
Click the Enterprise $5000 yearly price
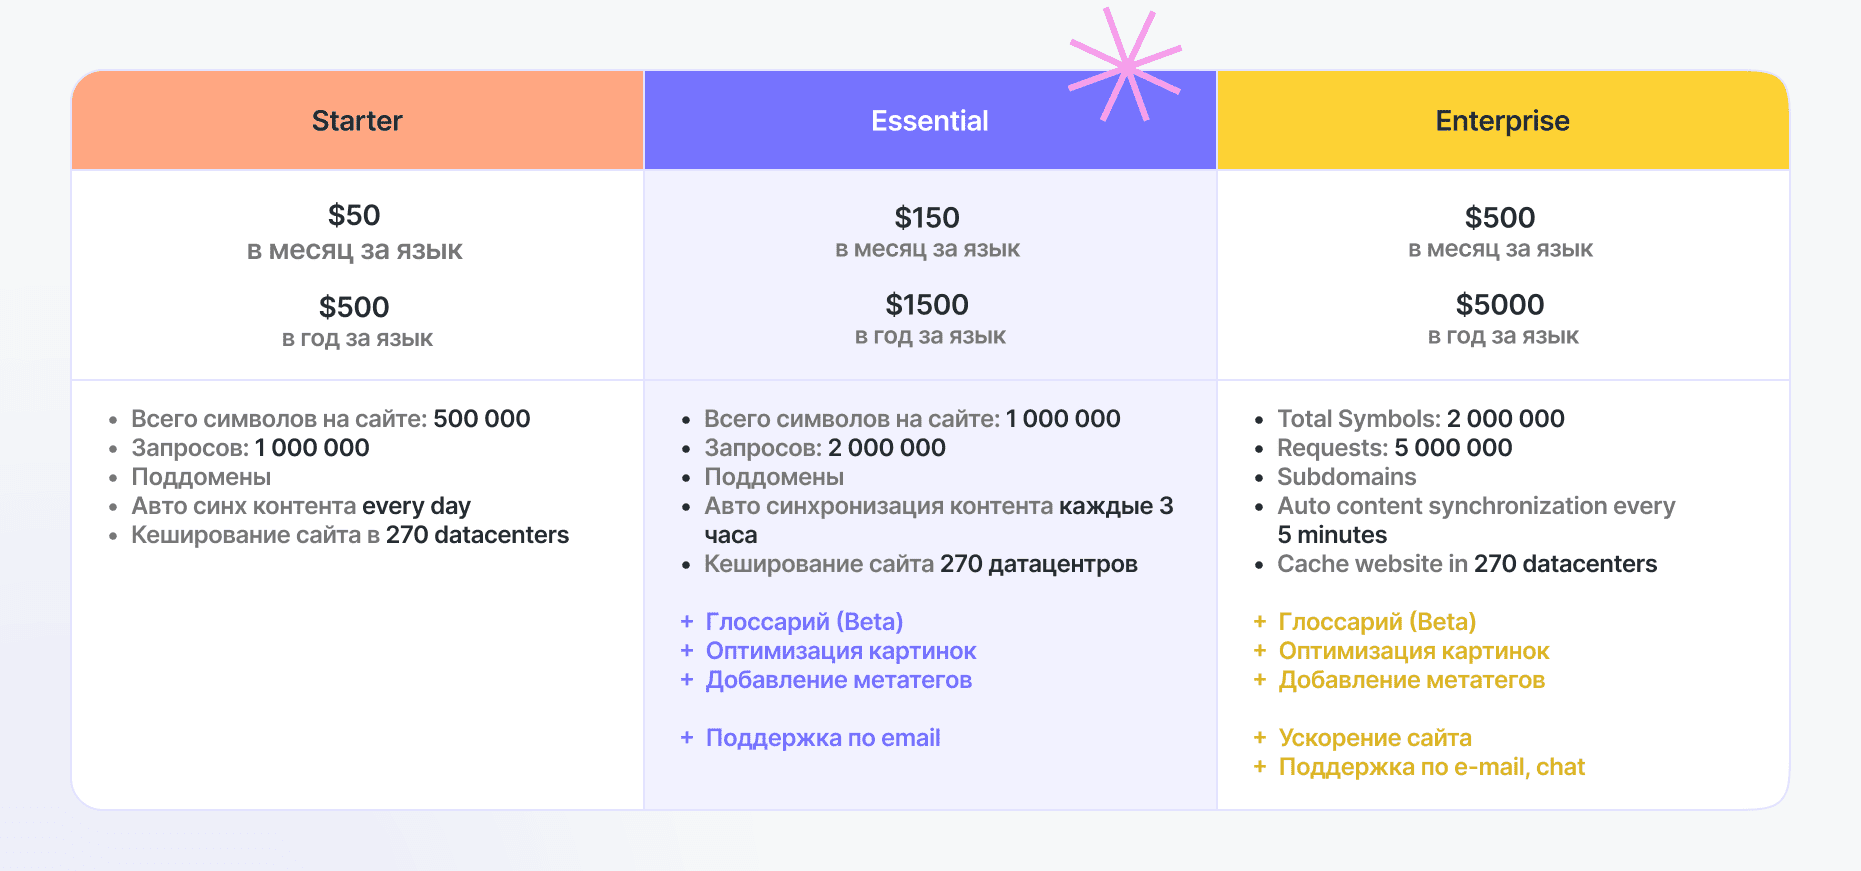tap(1500, 304)
